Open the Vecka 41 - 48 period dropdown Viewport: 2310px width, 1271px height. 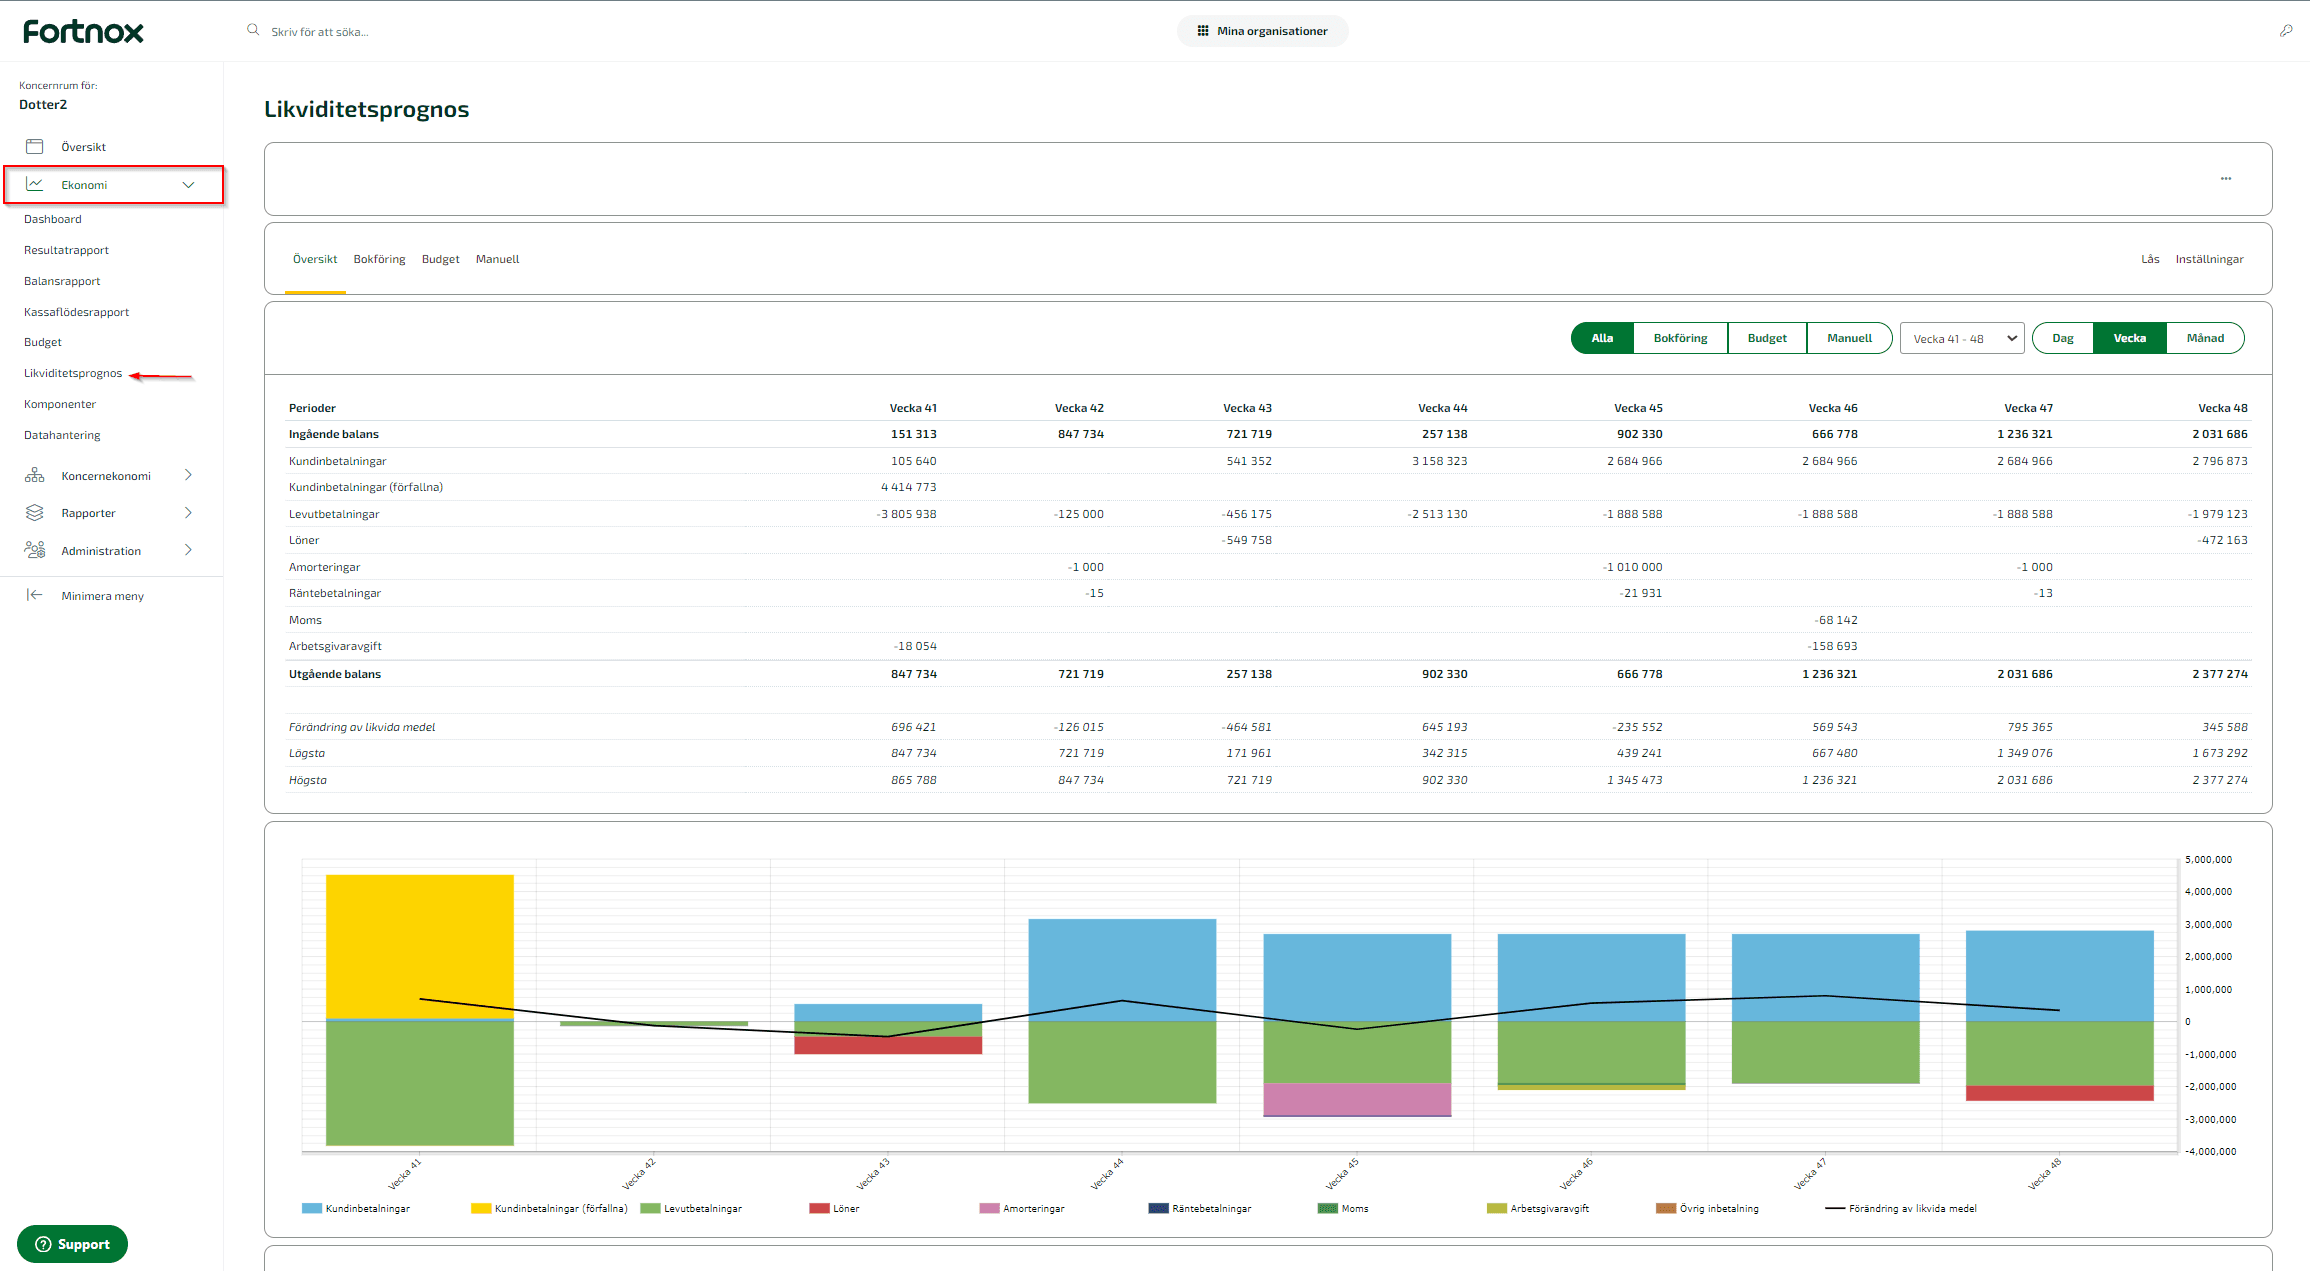coord(1962,338)
